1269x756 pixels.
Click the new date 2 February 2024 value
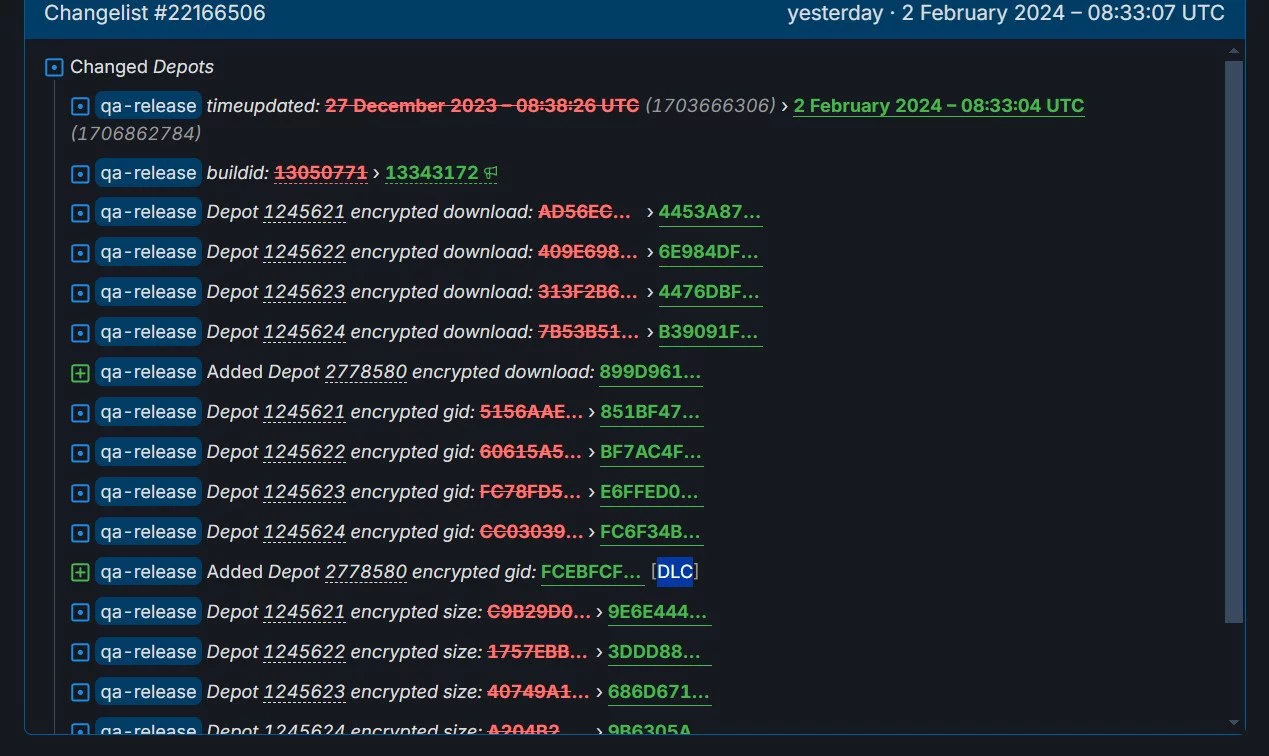938,105
